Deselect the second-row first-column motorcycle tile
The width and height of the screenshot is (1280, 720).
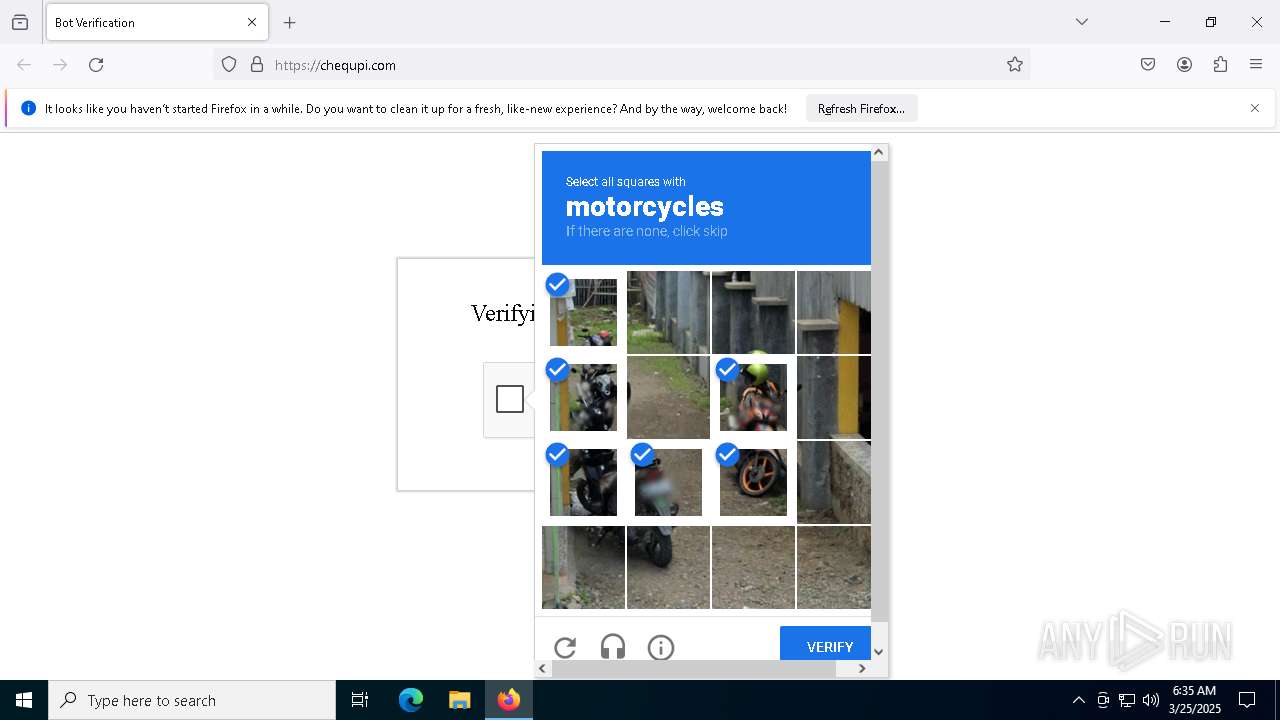(583, 397)
